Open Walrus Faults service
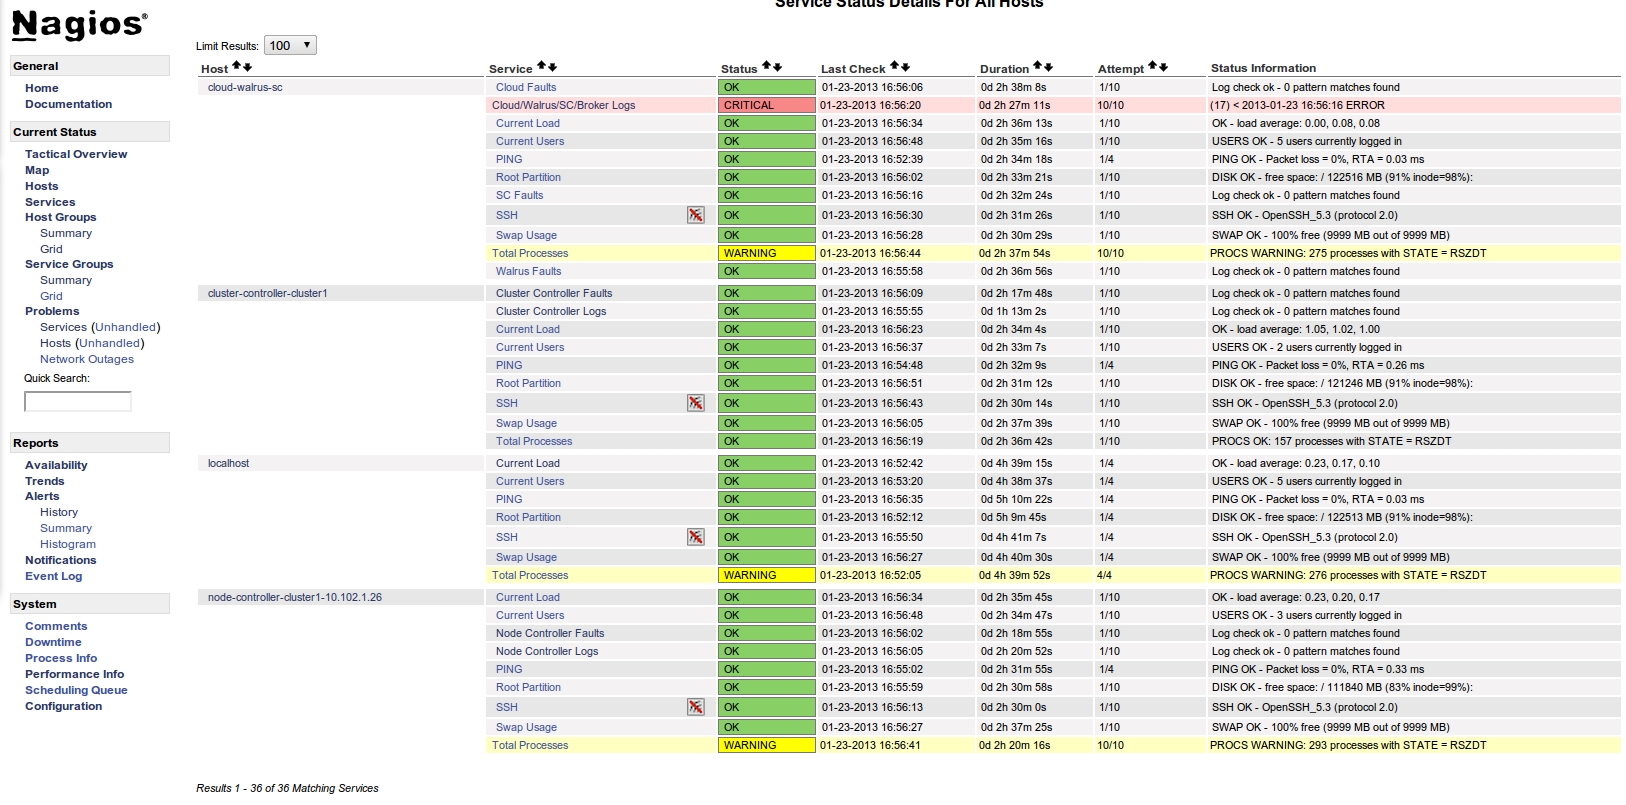 tap(529, 271)
